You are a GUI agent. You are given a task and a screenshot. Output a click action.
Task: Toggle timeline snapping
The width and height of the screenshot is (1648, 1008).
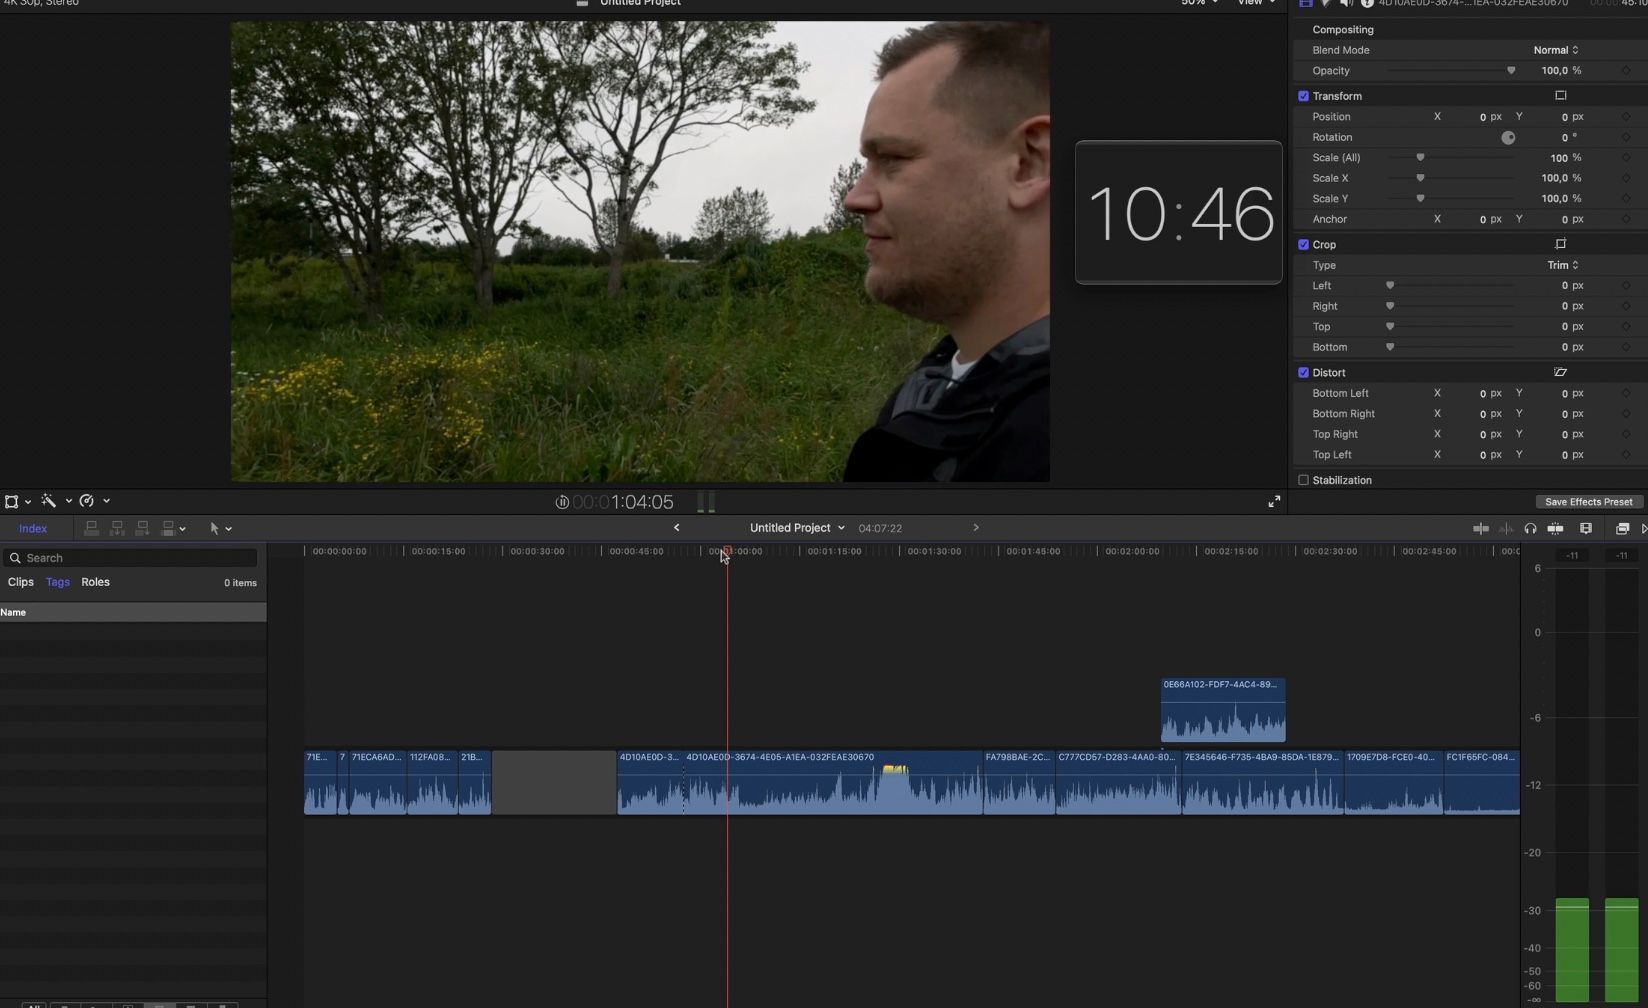pyautogui.click(x=1555, y=528)
